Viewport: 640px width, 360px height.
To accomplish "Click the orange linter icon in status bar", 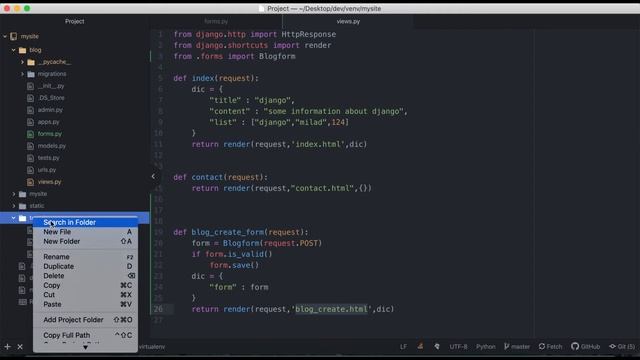I will click(420, 346).
